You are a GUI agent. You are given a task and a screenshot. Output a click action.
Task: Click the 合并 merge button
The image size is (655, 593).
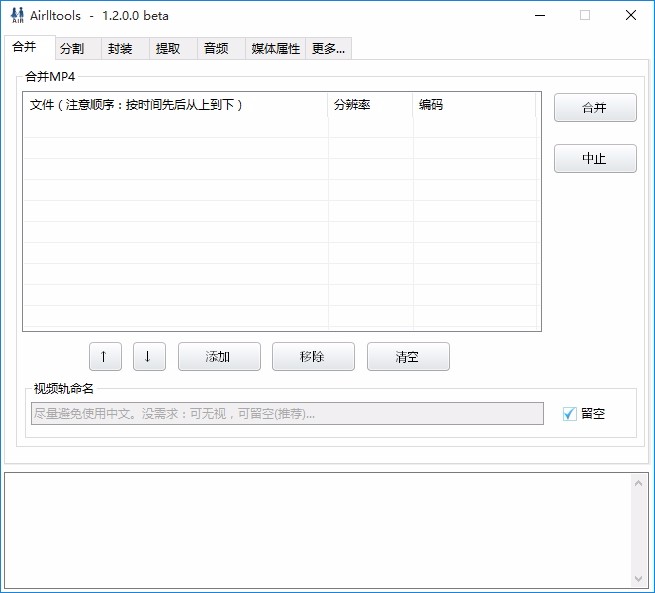(595, 108)
